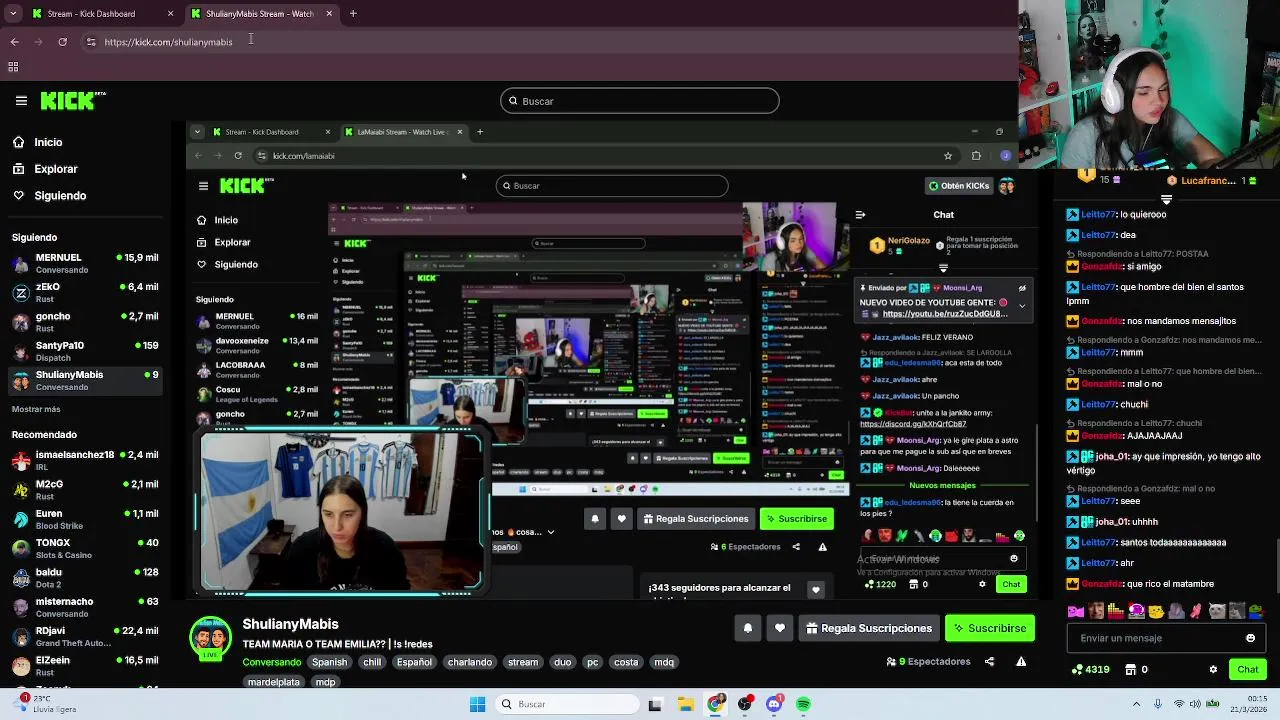Show hidden system tray icons
The width and height of the screenshot is (1280, 720).
click(x=1136, y=704)
